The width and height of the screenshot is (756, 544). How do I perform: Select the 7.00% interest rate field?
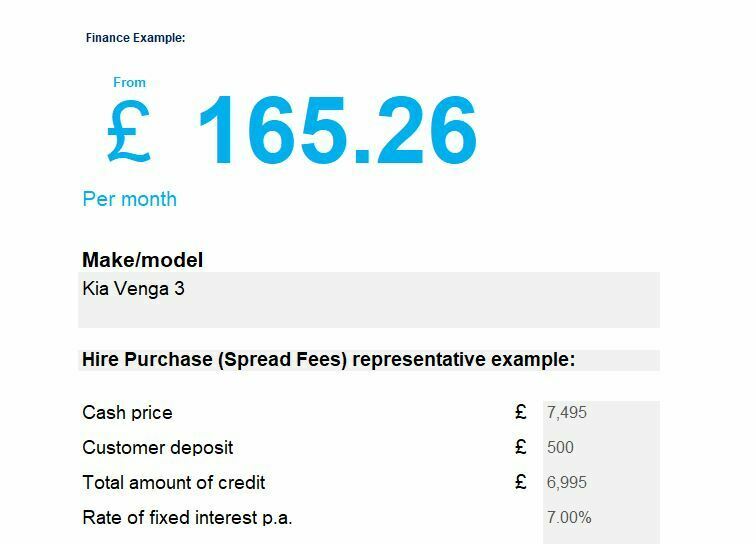[601, 517]
